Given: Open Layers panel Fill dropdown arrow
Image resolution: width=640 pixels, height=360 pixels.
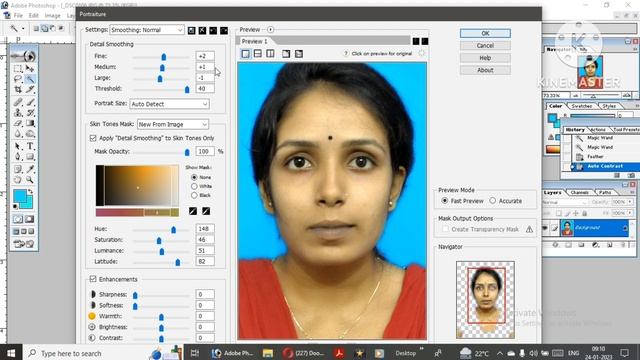Looking at the screenshot, I should pyautogui.click(x=630, y=213).
